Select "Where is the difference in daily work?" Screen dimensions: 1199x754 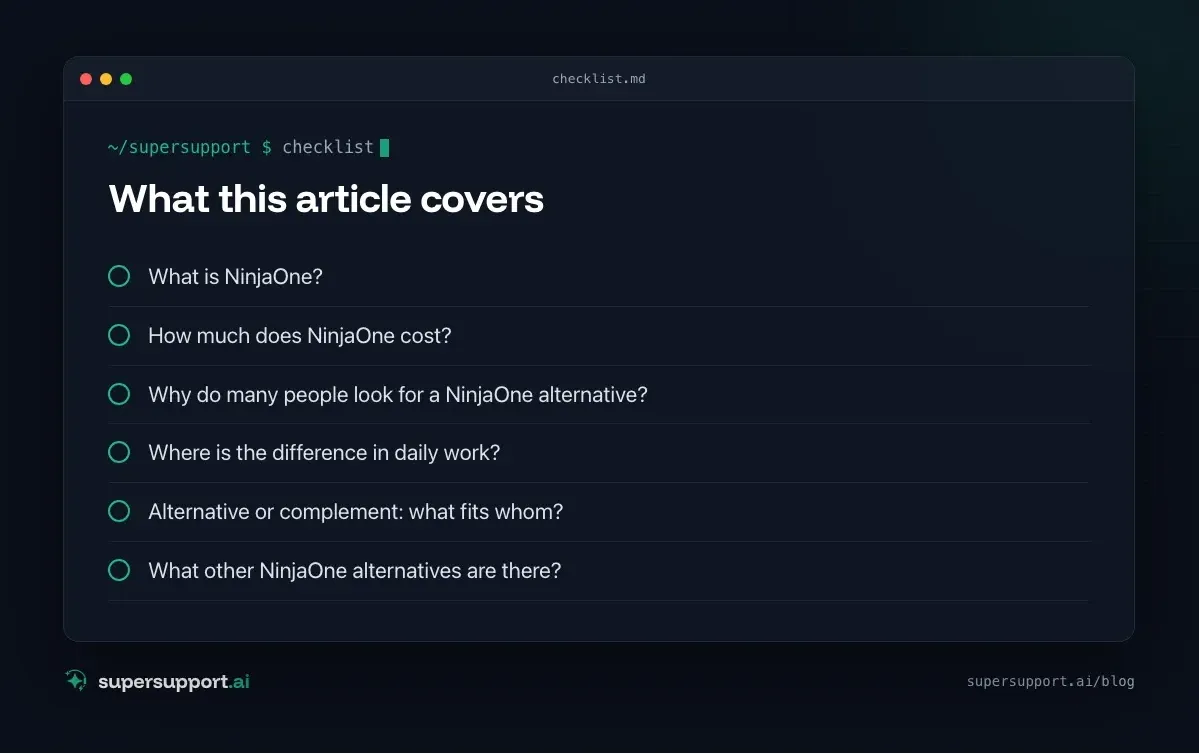(324, 453)
